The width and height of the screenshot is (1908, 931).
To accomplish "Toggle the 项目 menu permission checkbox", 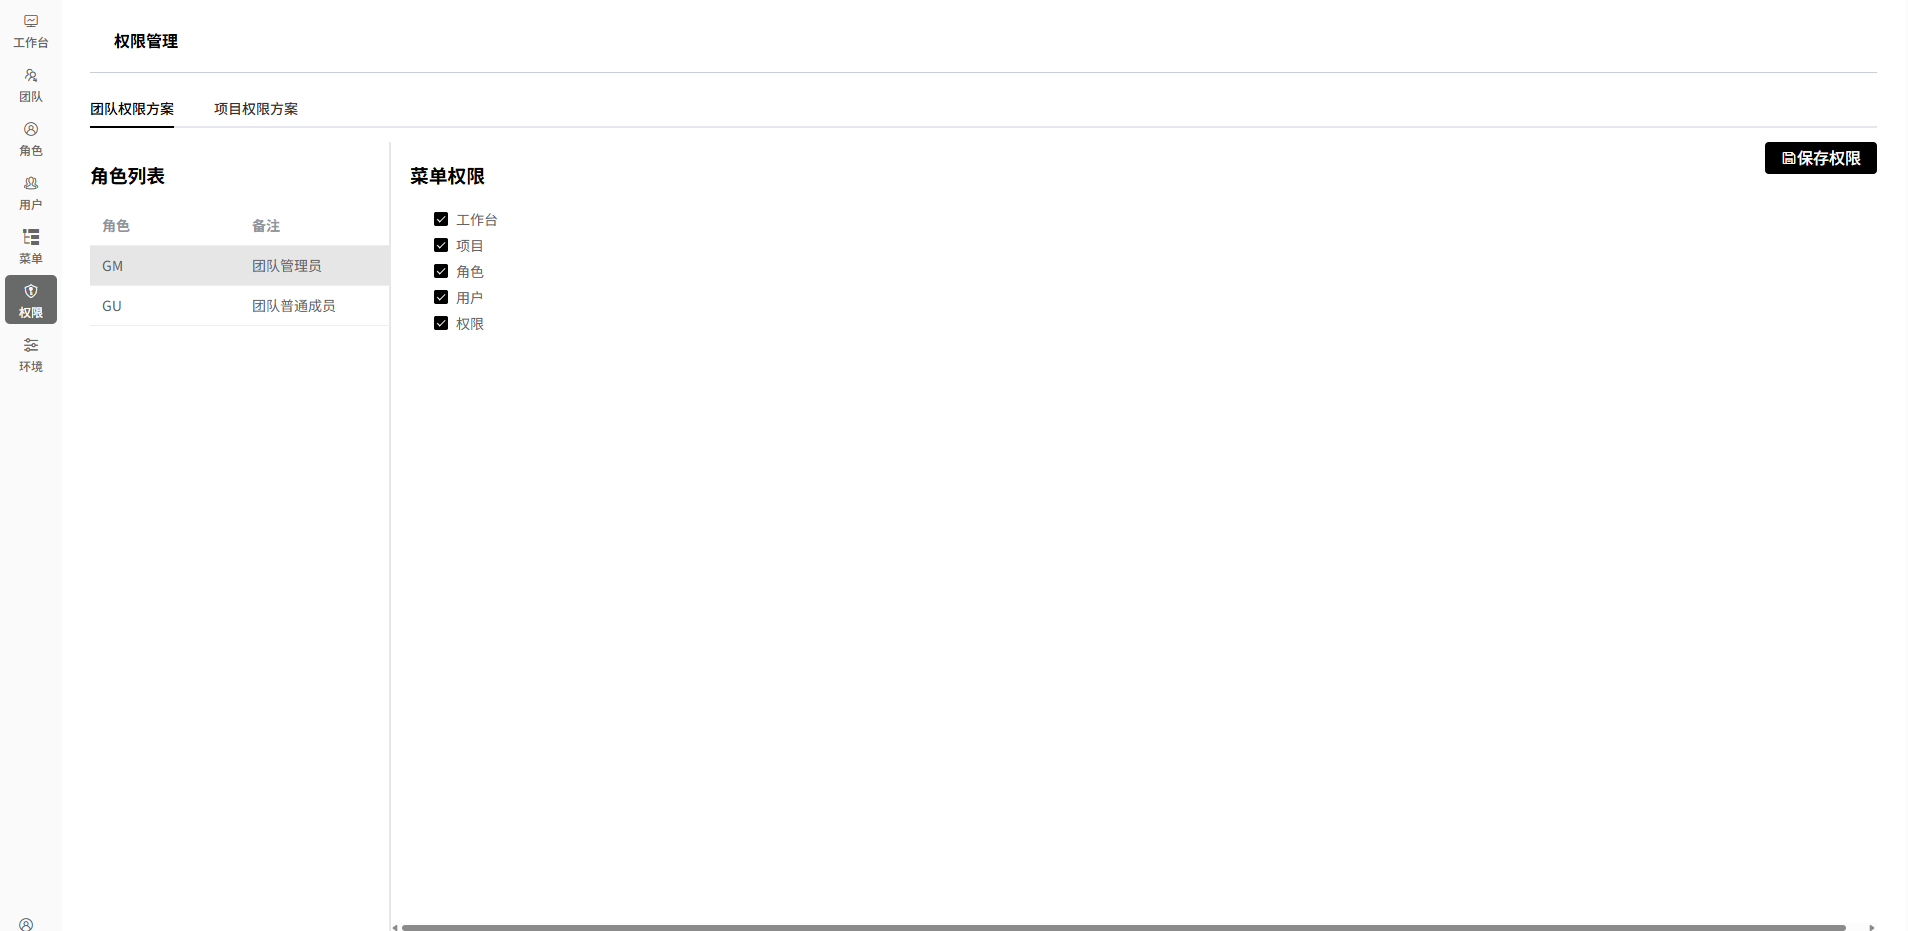I will pos(441,245).
